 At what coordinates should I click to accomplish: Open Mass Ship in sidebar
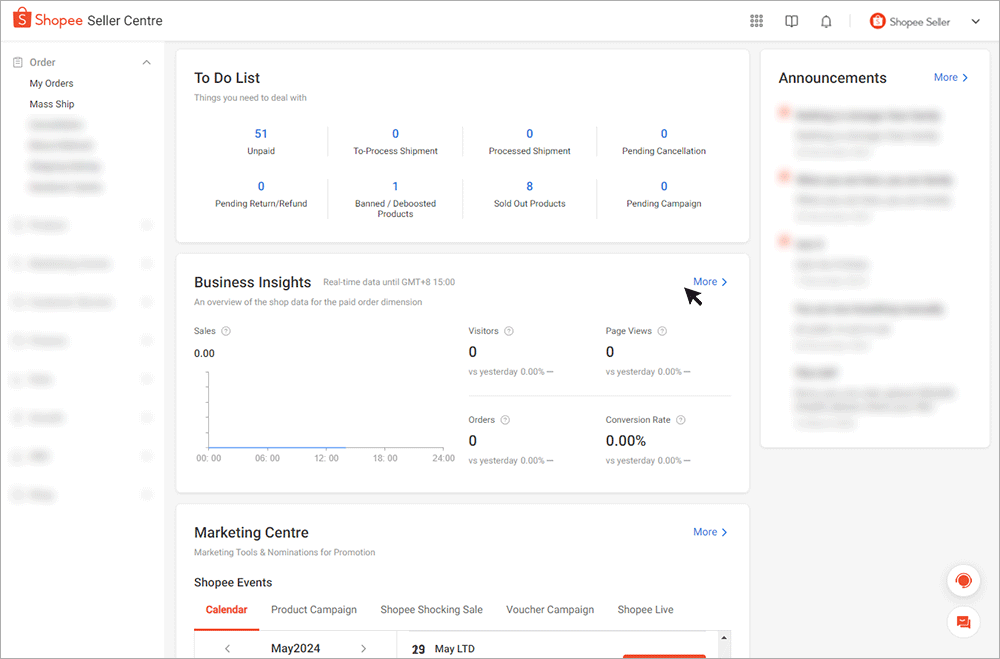(52, 104)
